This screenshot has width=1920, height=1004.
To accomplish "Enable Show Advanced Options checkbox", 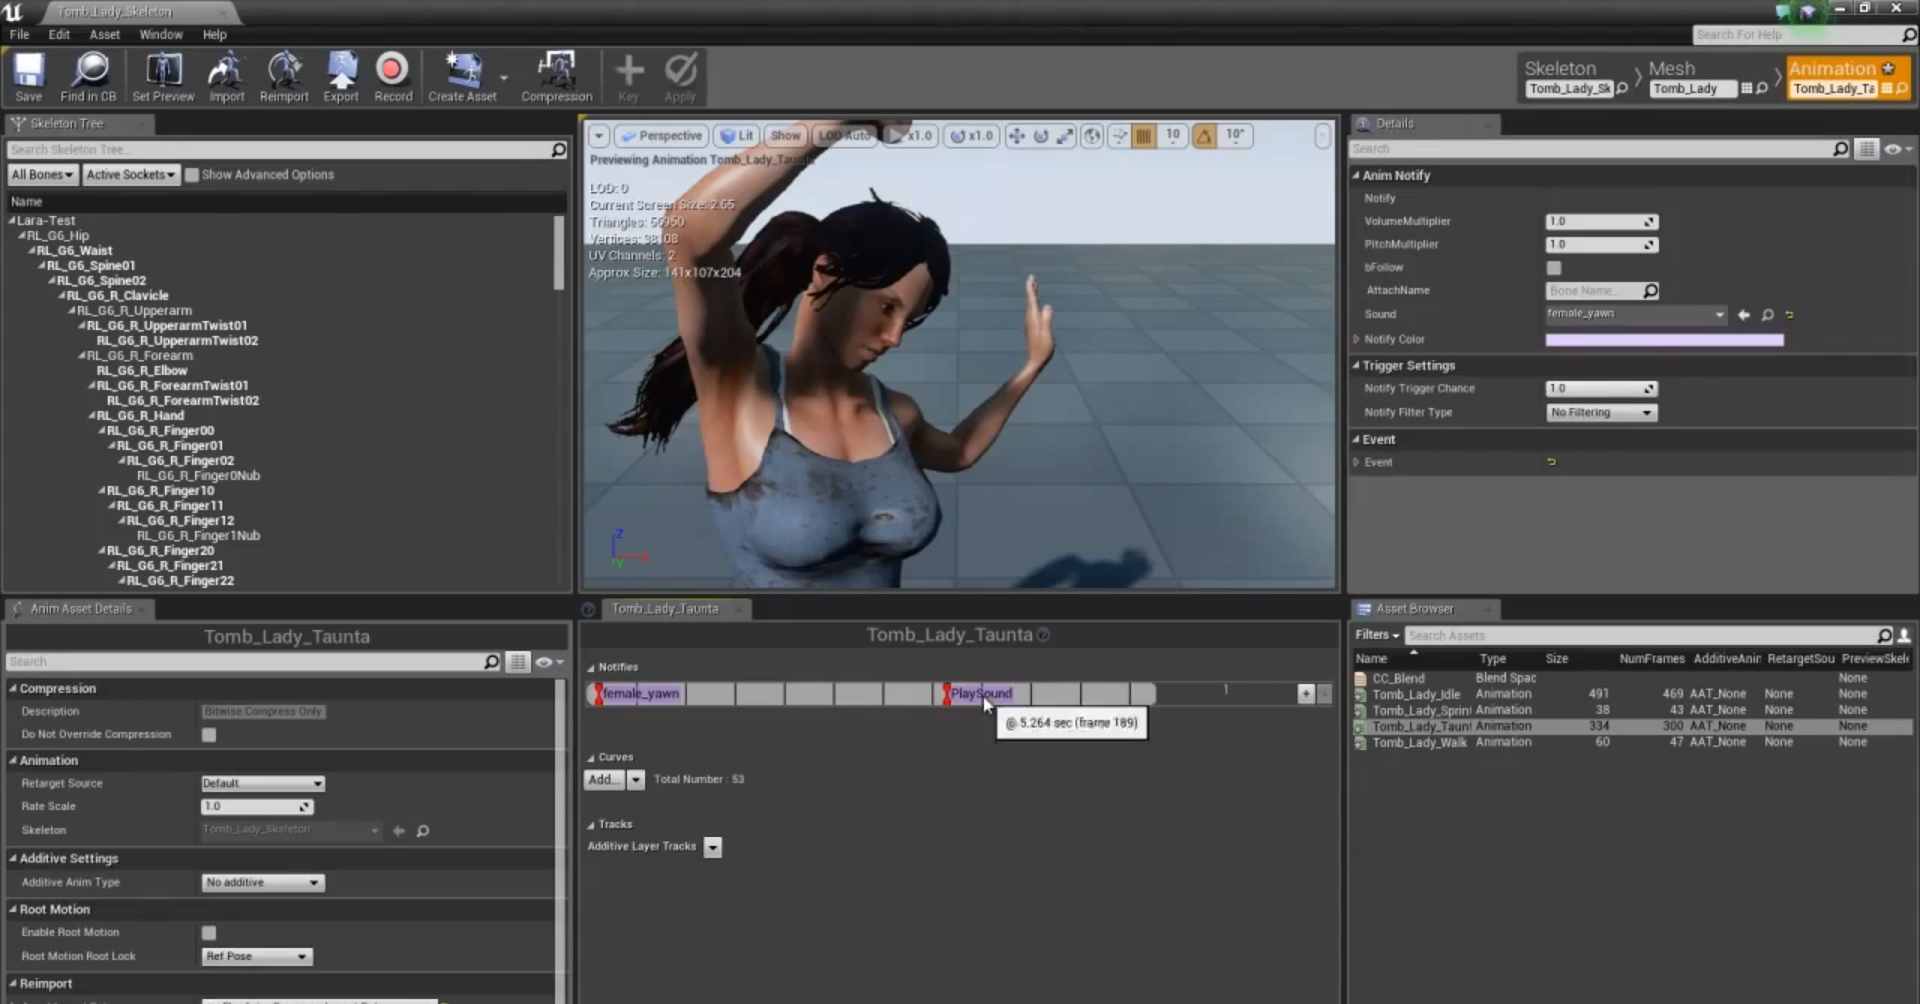I will [192, 175].
